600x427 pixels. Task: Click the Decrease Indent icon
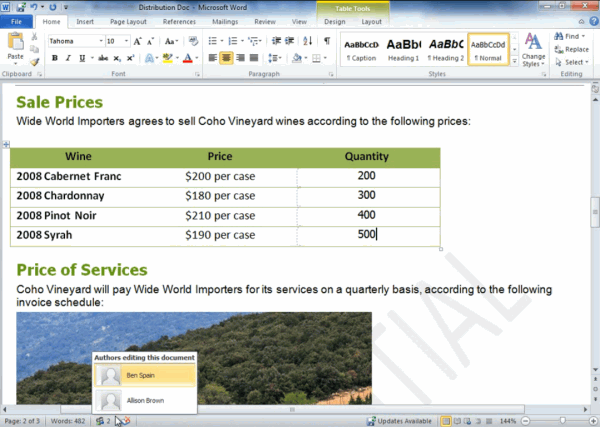276,41
